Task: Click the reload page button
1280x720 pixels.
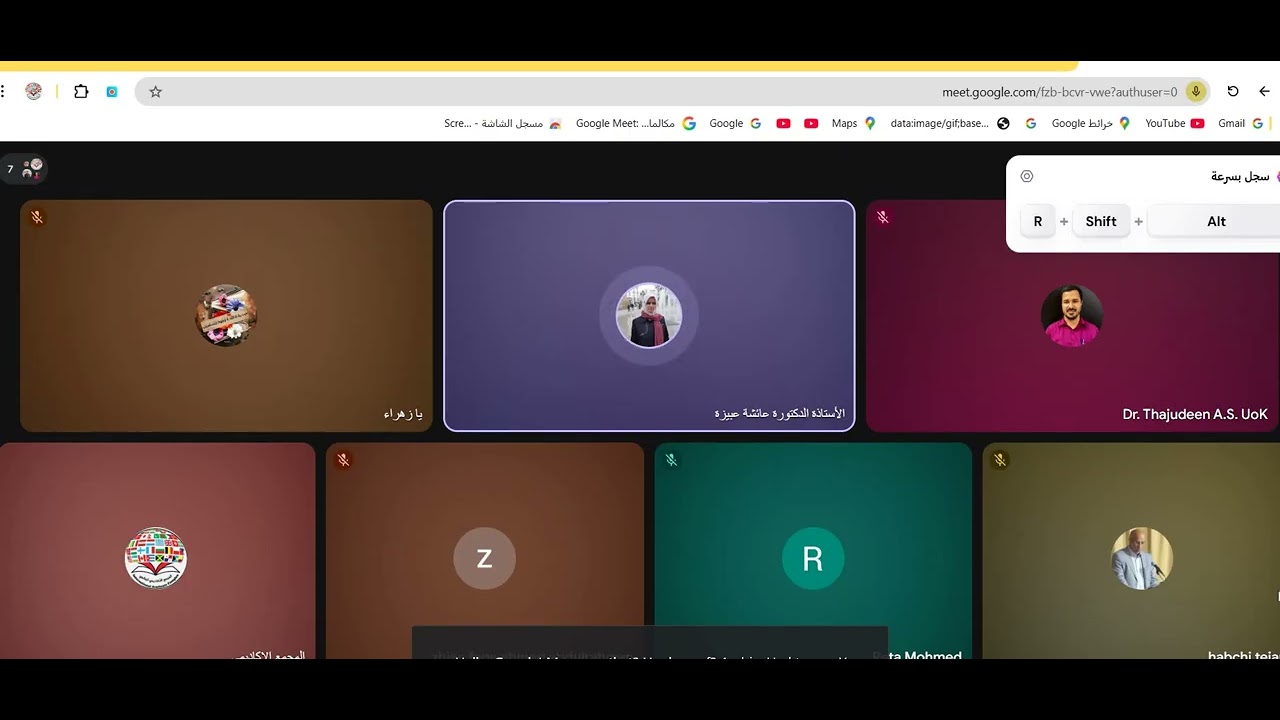Action: pos(1233,91)
